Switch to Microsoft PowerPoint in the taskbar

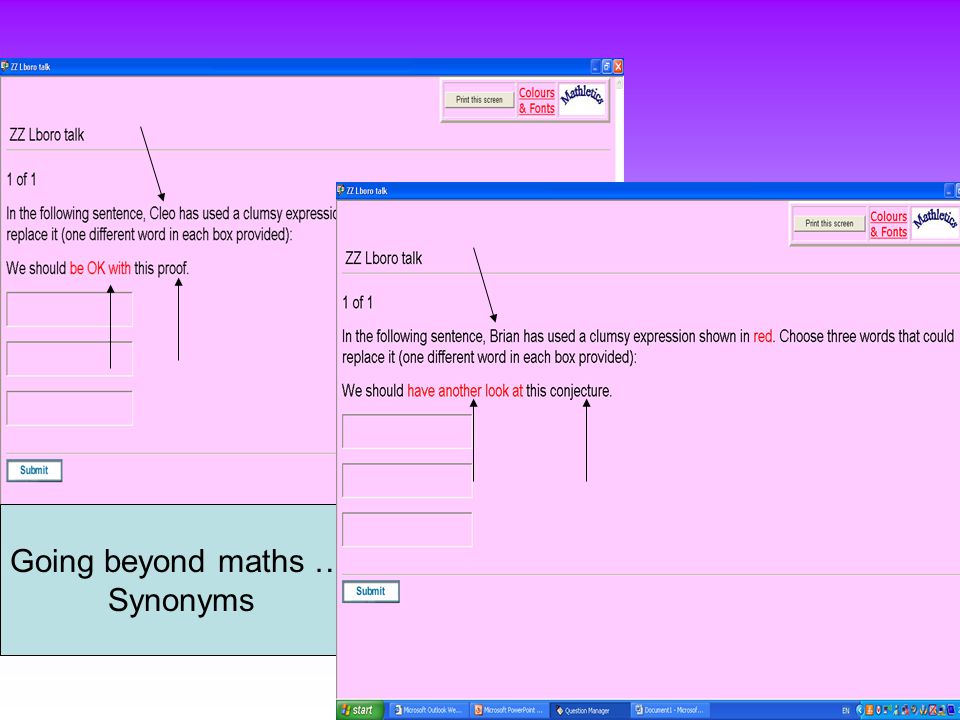(508, 710)
